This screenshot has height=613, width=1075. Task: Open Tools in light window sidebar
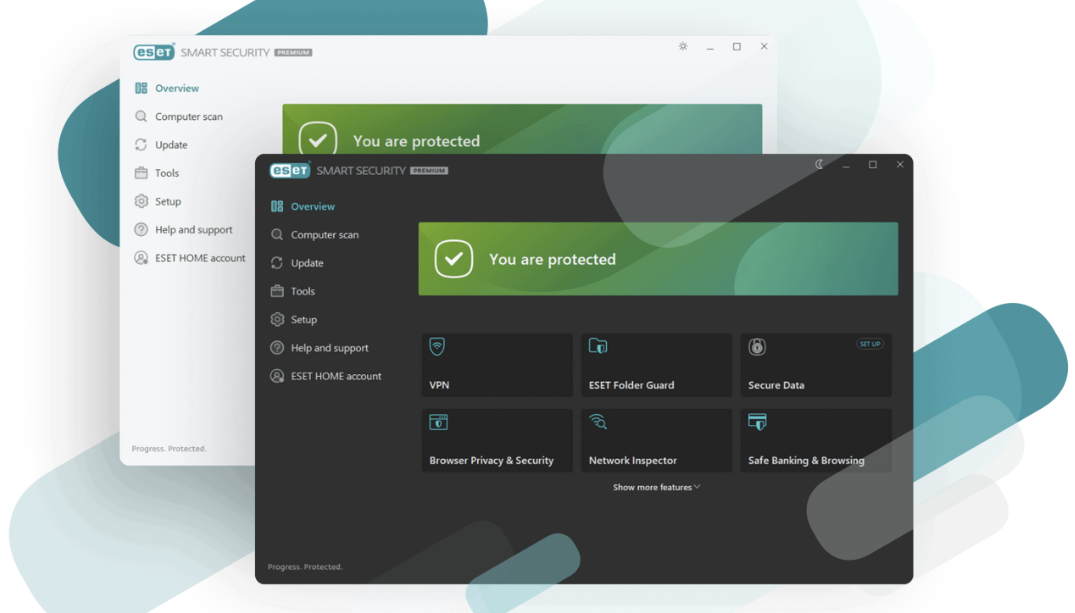[x=167, y=173]
